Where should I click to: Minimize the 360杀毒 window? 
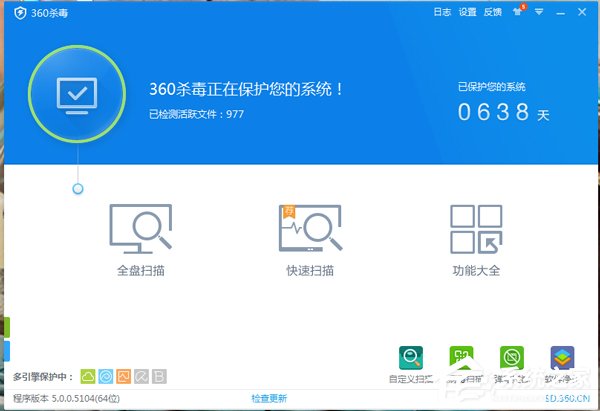(x=561, y=13)
